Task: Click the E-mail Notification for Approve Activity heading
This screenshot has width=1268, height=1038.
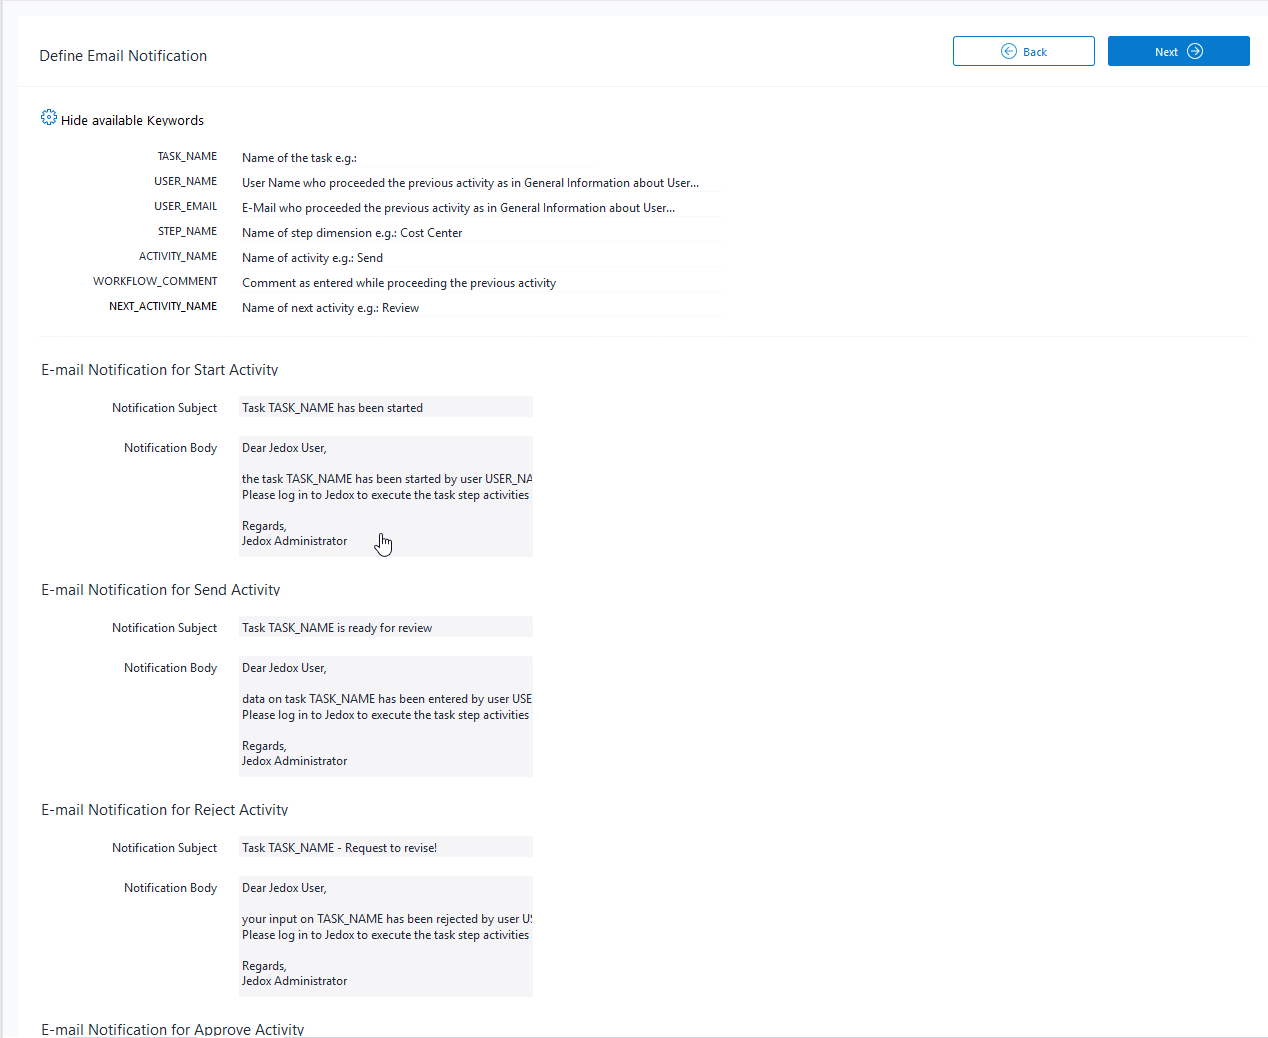Action: point(172,1029)
